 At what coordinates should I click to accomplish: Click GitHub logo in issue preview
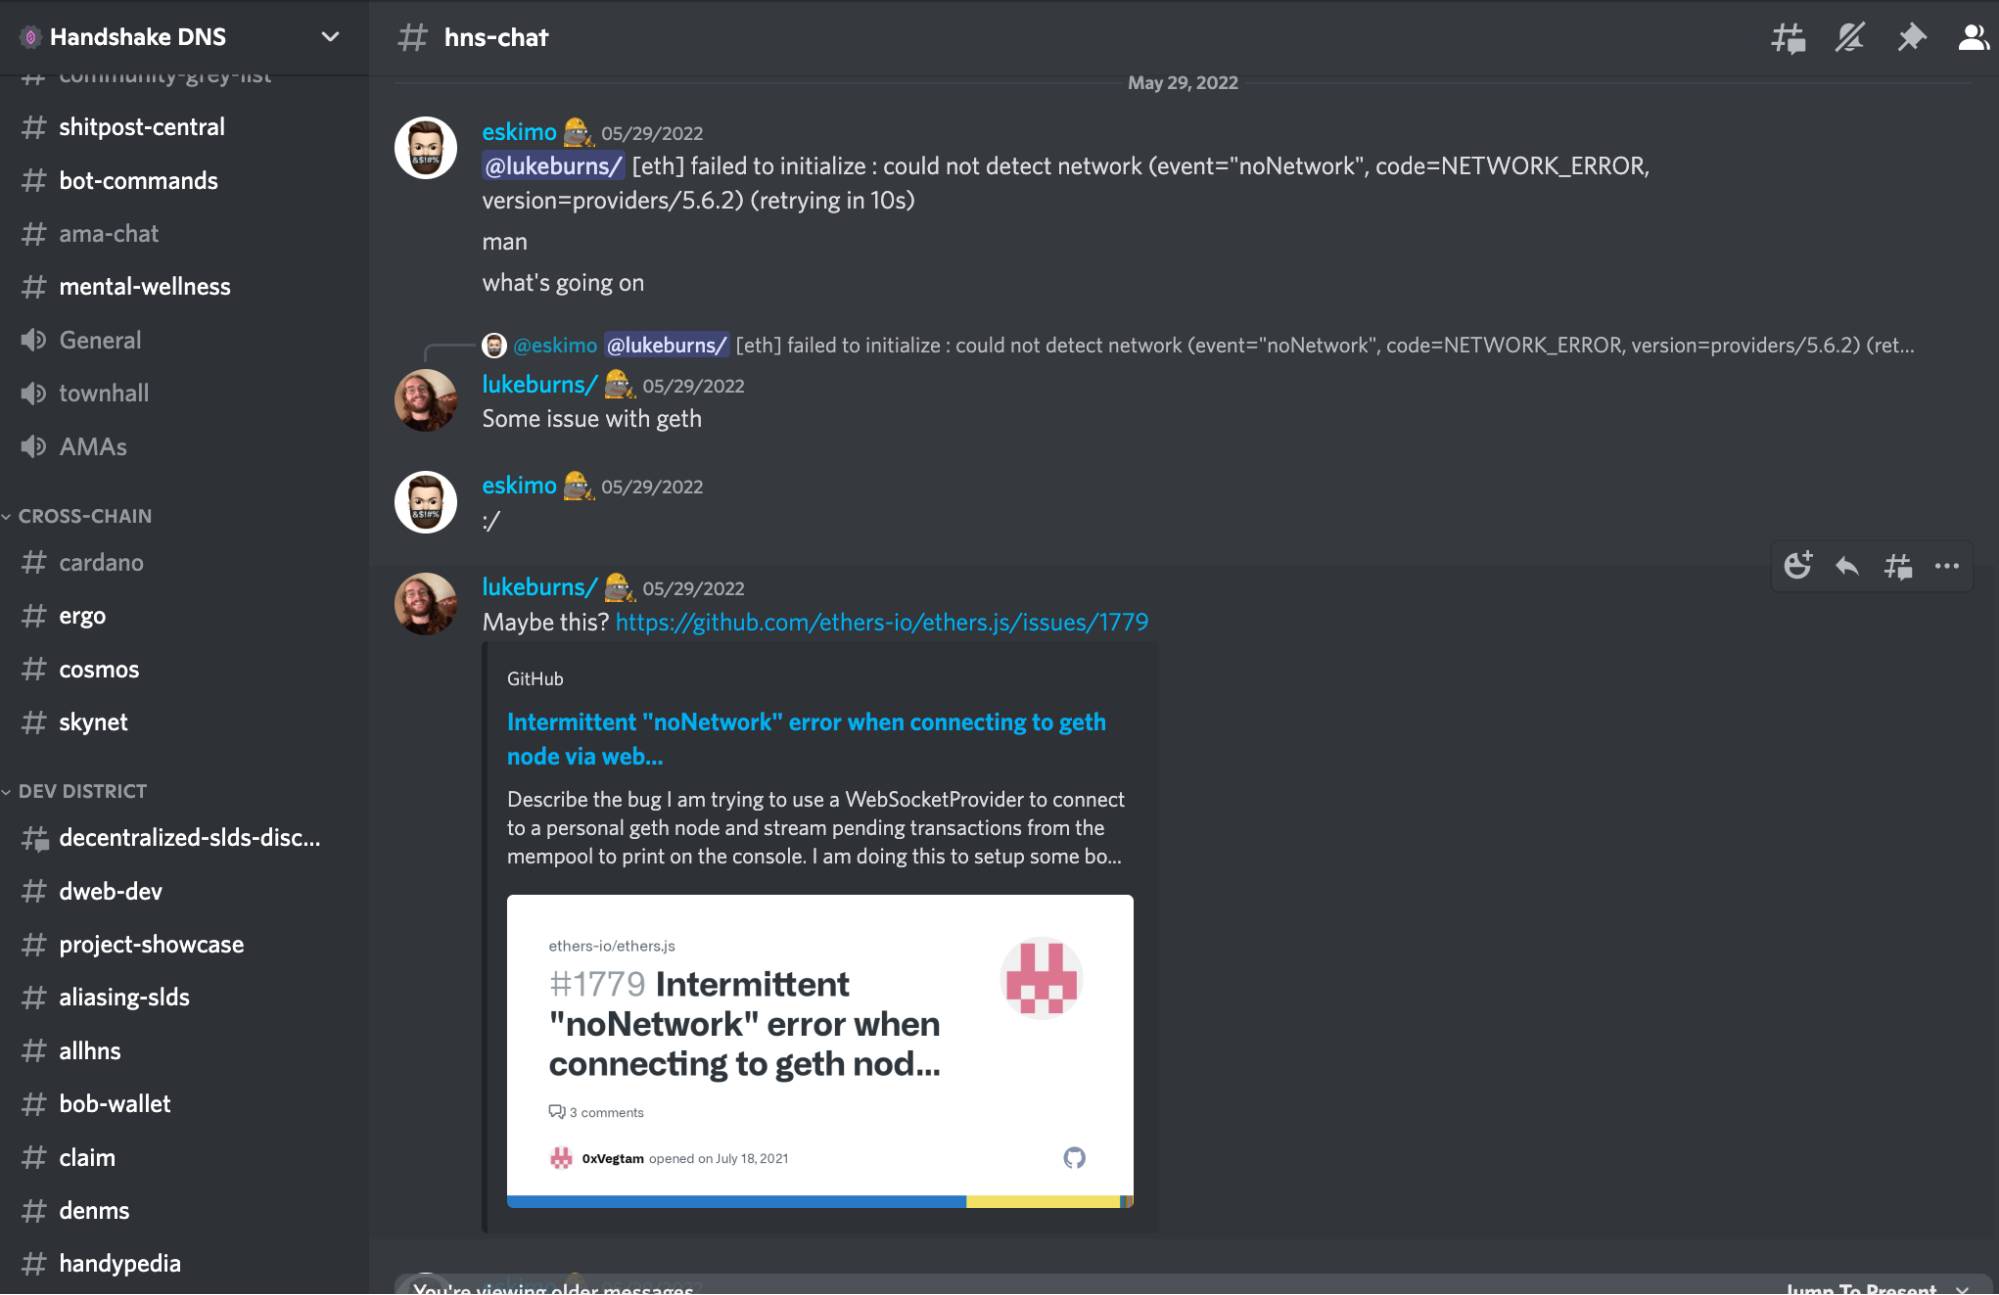(1074, 1157)
